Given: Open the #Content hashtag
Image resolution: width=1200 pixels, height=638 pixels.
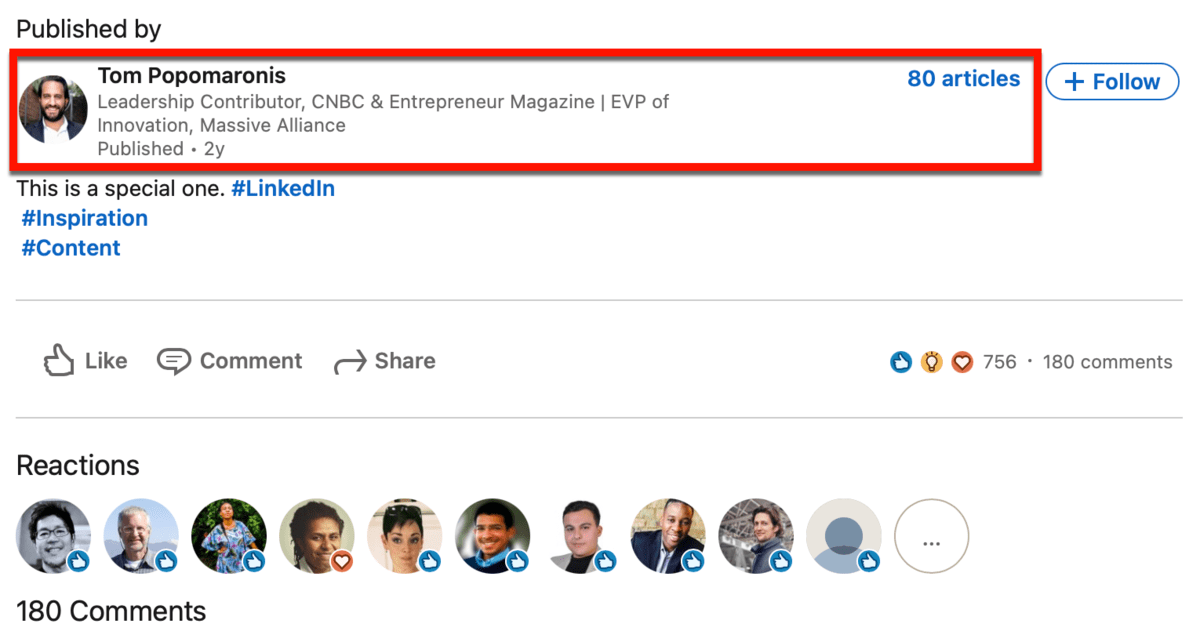Looking at the screenshot, I should pos(71,248).
